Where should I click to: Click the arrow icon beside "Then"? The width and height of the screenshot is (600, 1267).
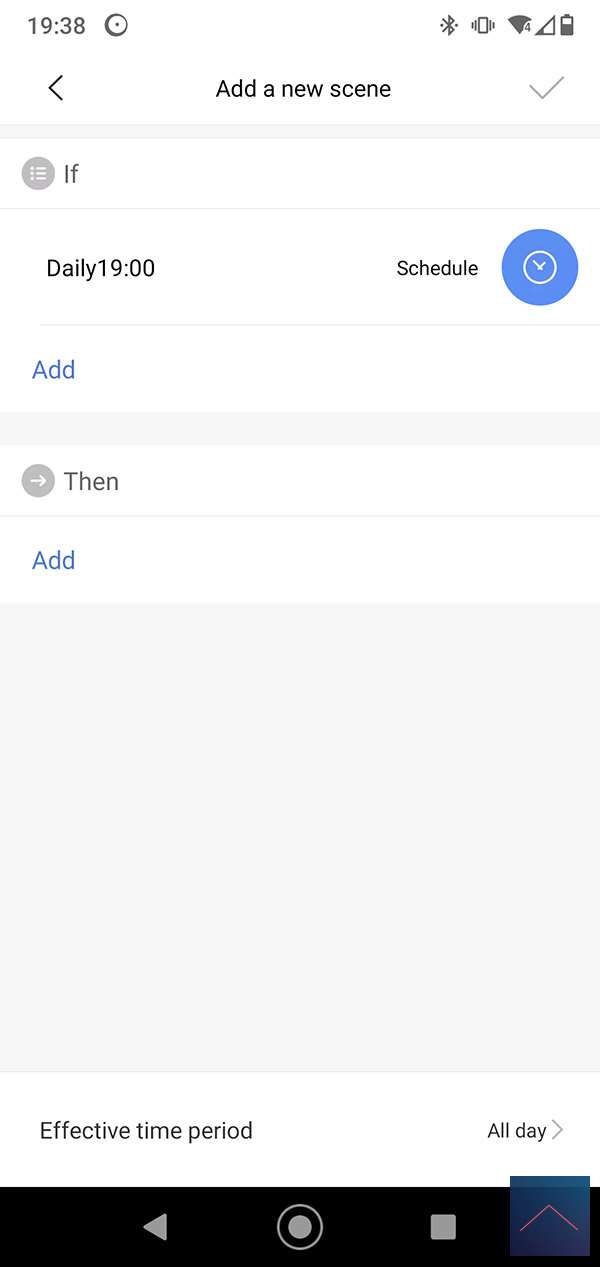[38, 481]
